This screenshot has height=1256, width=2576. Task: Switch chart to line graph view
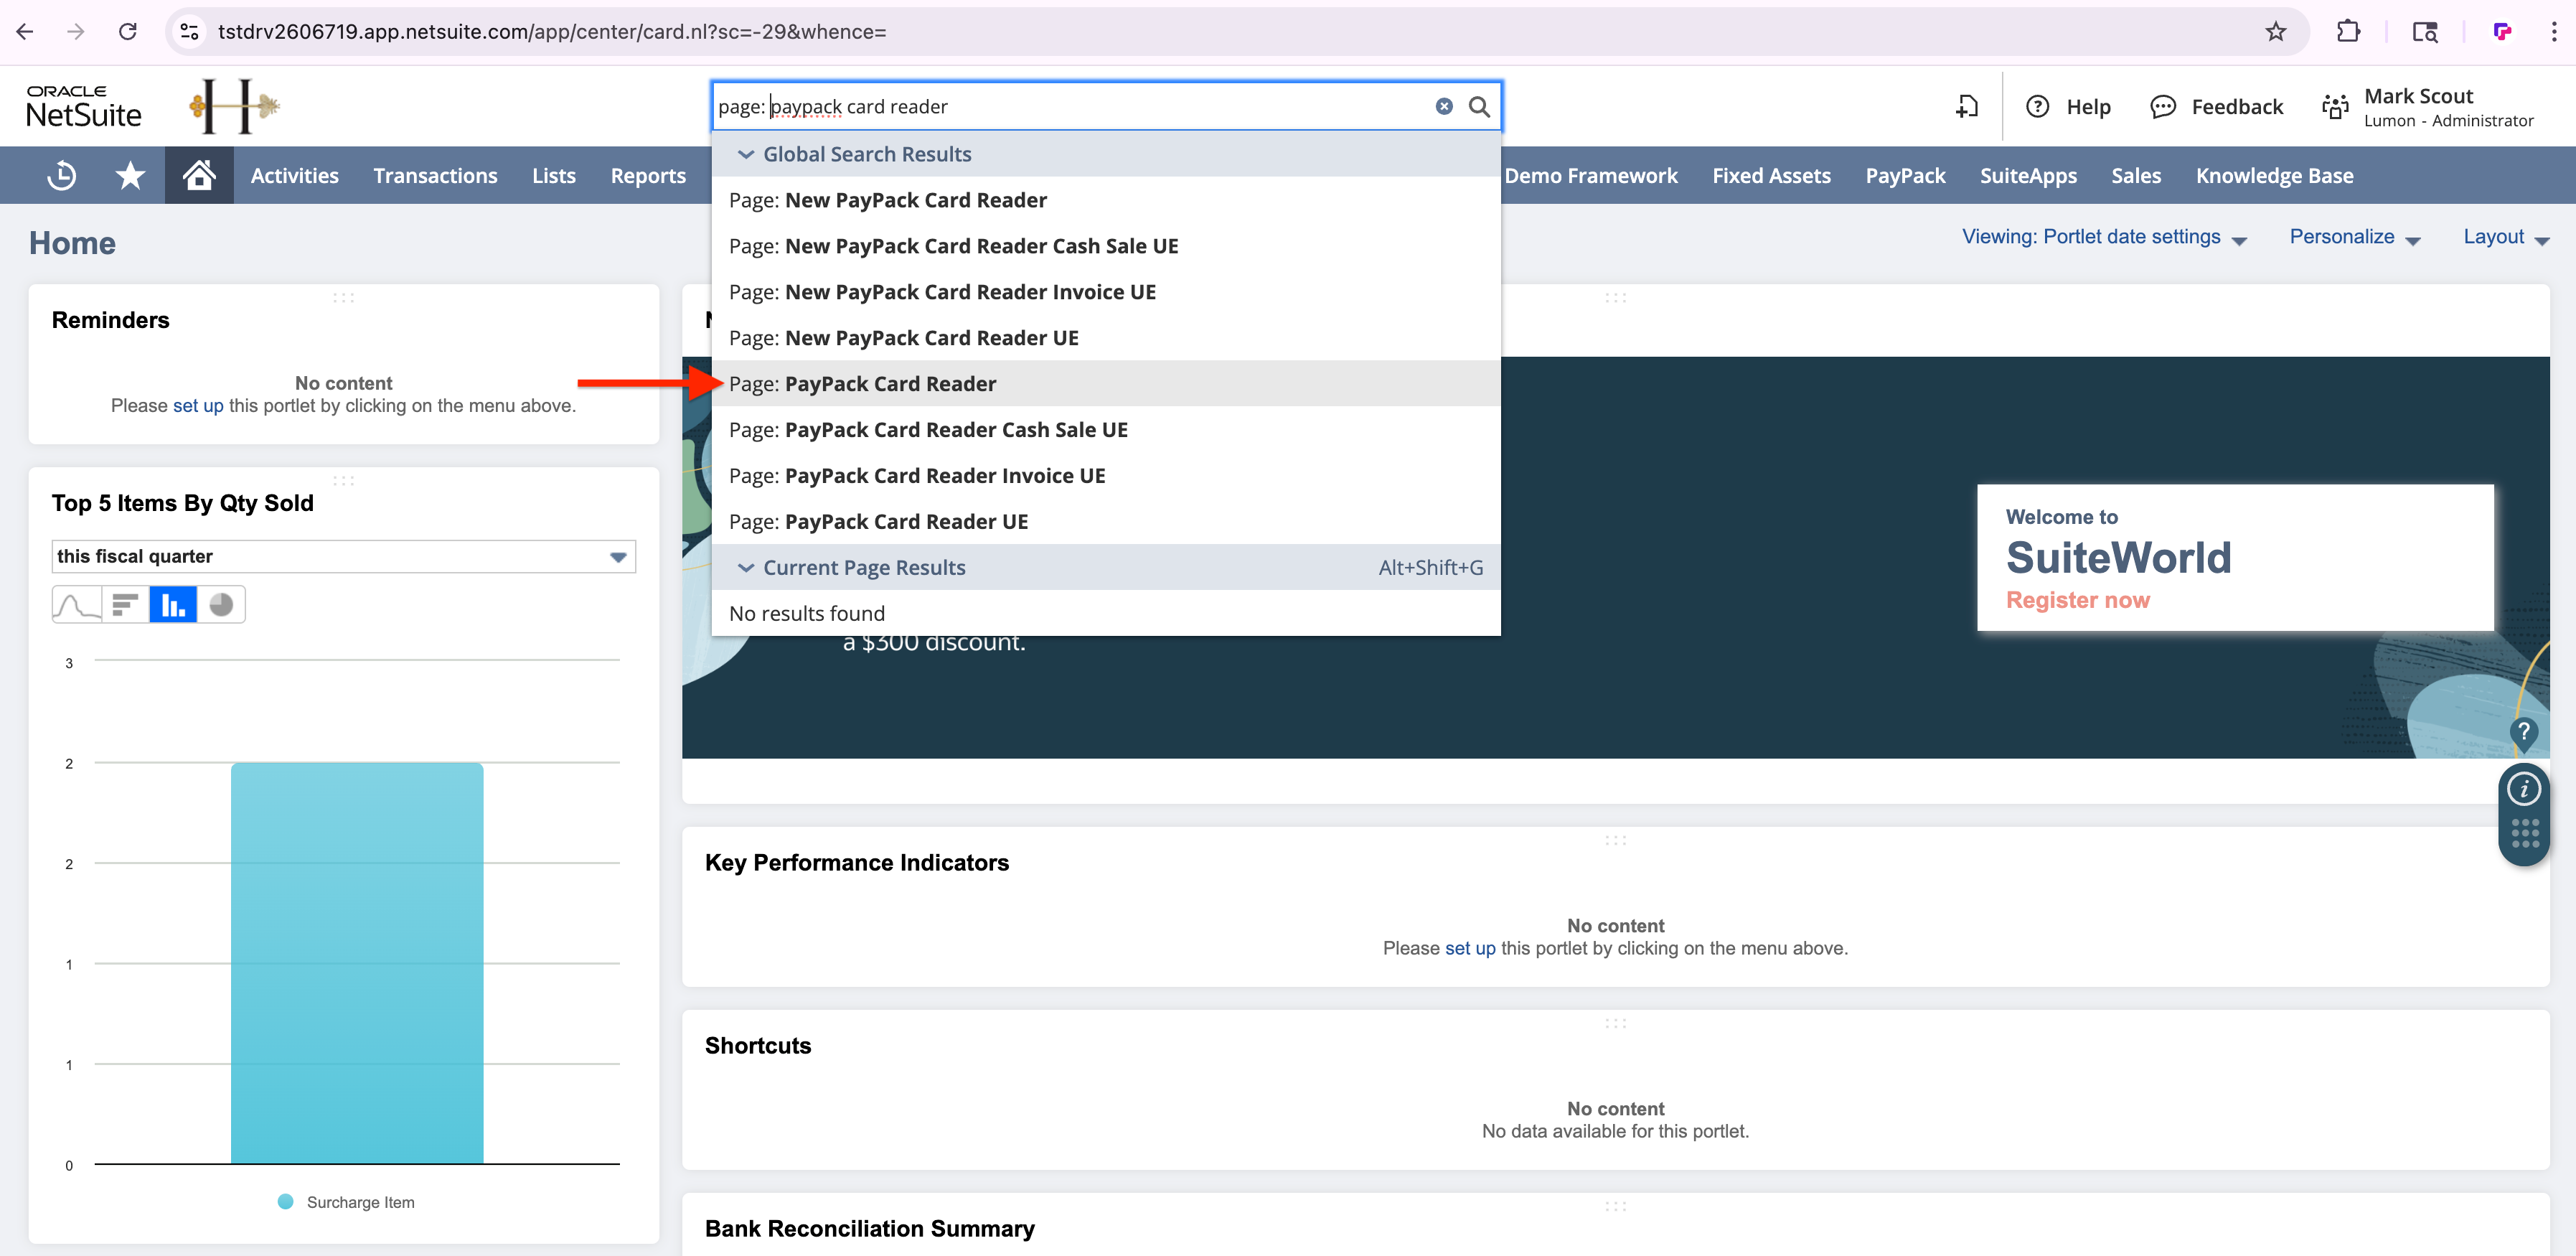point(76,605)
